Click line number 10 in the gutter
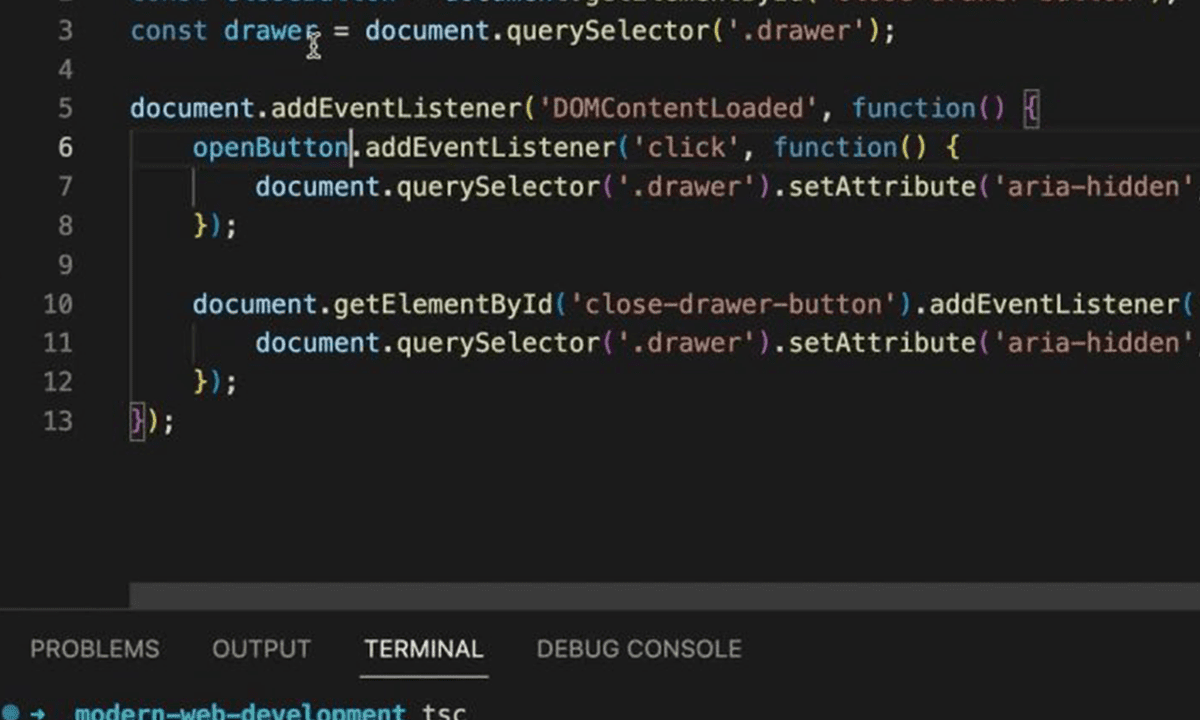 [x=57, y=304]
